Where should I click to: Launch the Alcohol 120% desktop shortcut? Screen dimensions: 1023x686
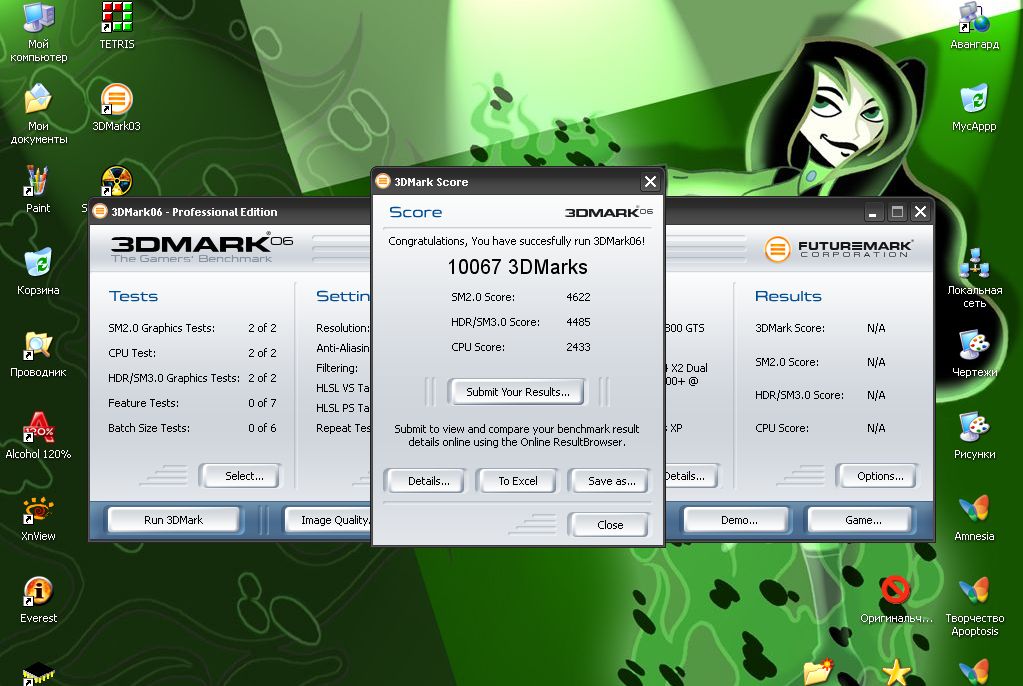click(38, 436)
